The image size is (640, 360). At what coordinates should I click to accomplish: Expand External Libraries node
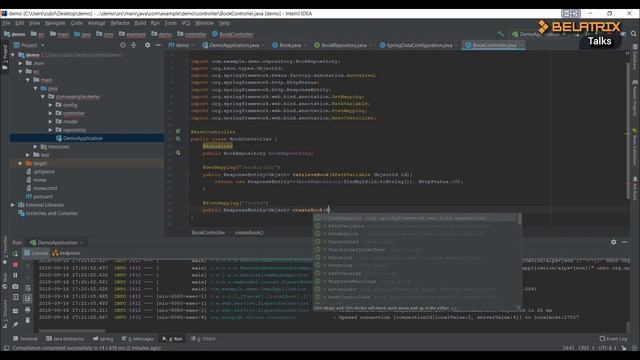pos(13,205)
